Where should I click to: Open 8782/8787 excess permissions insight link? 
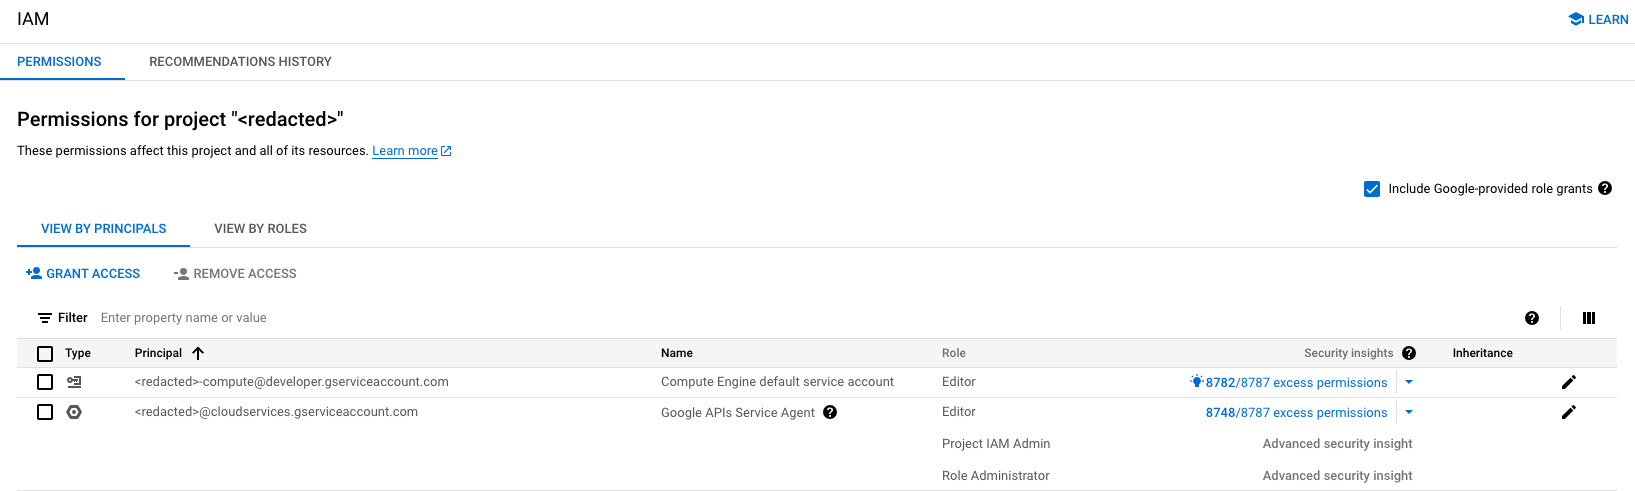point(1295,383)
